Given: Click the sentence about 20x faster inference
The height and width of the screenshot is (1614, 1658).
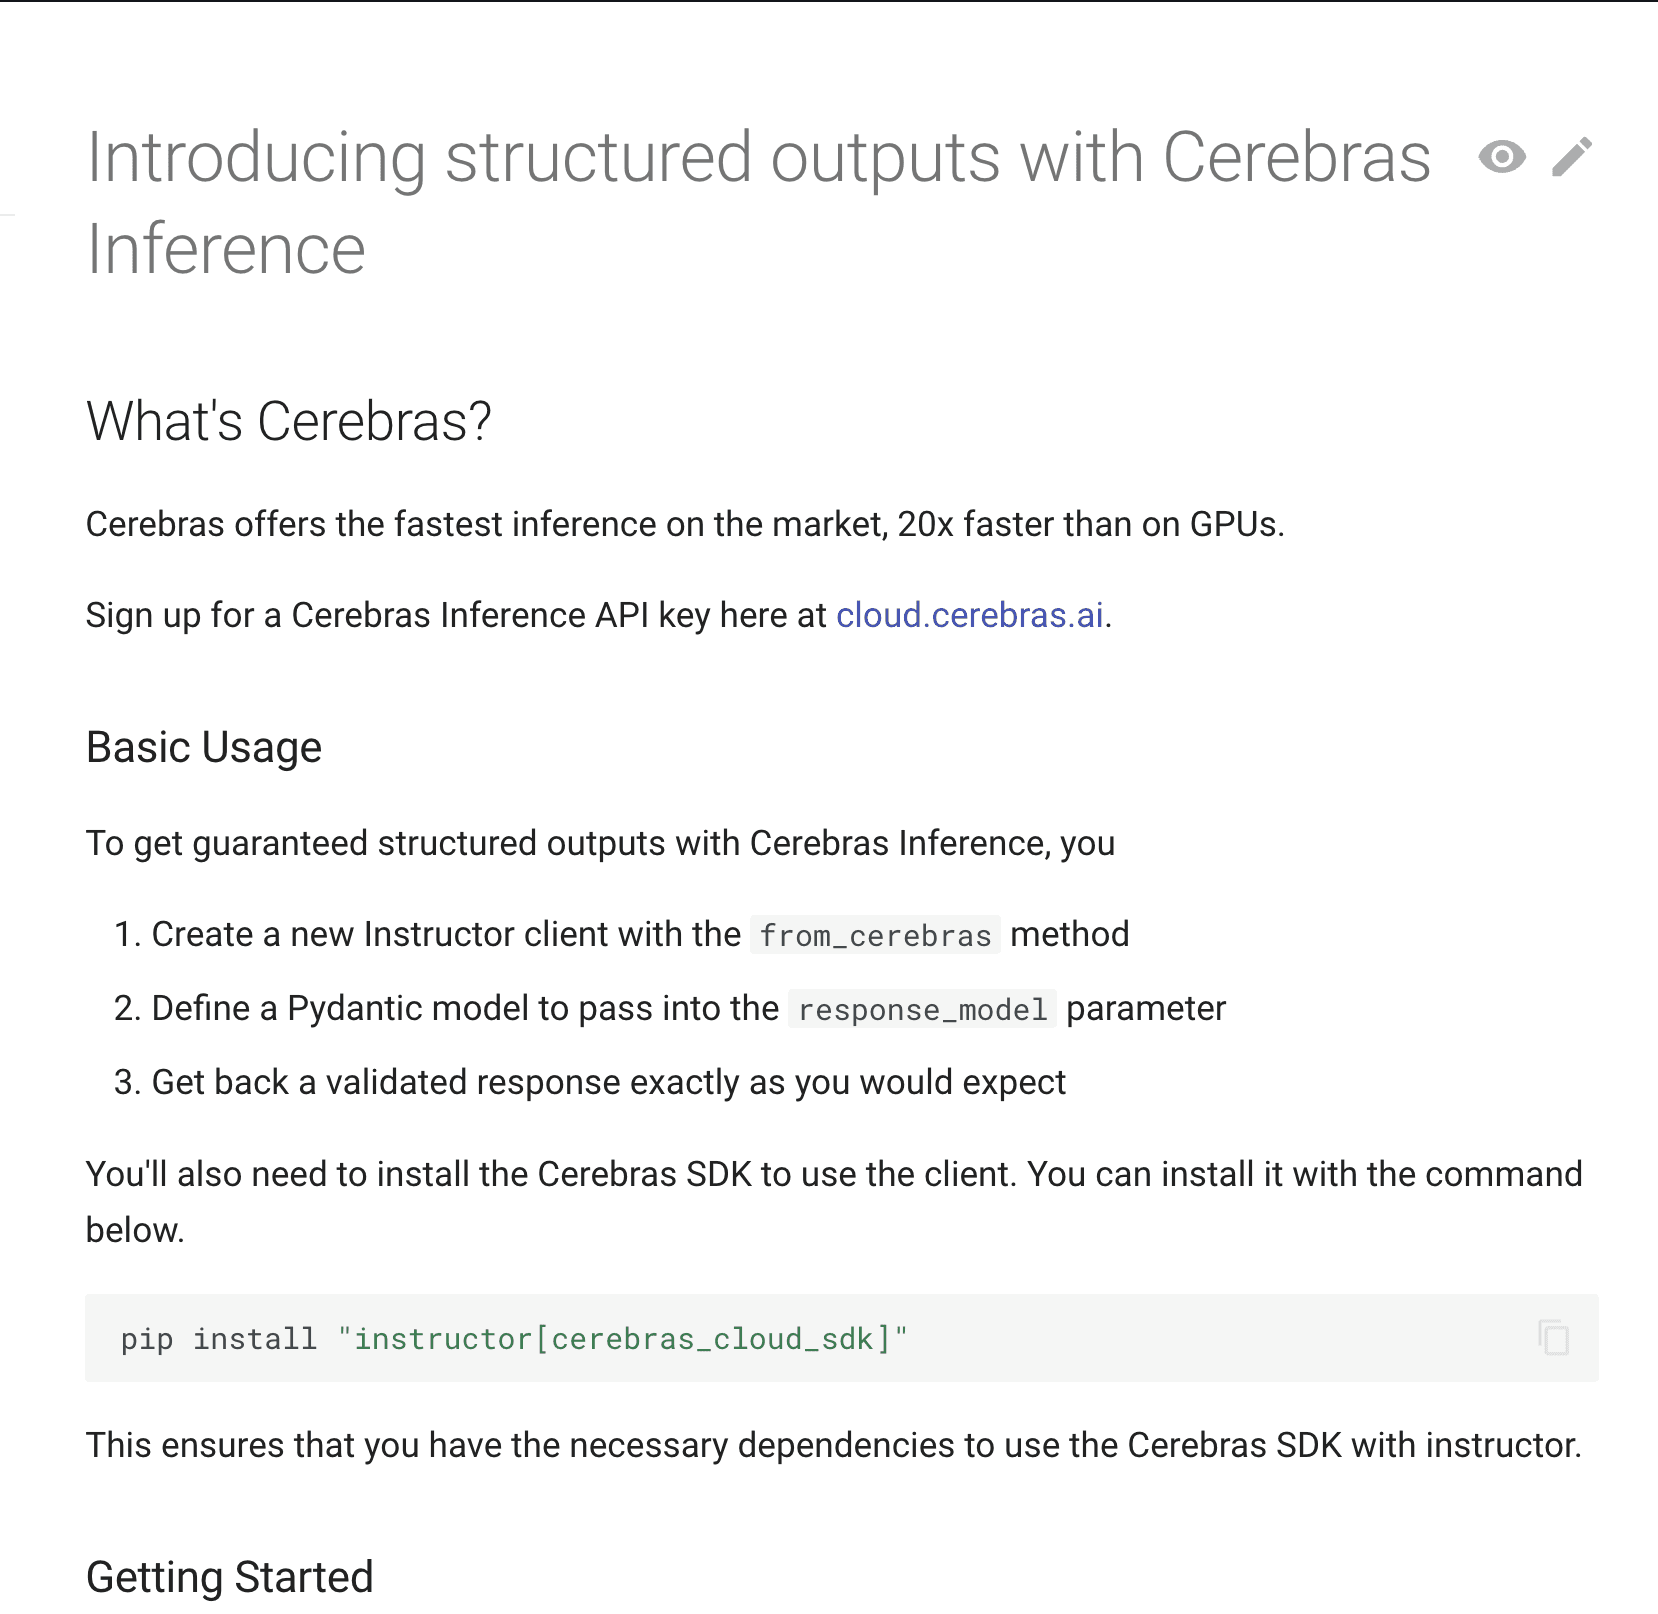Looking at the screenshot, I should 685,524.
